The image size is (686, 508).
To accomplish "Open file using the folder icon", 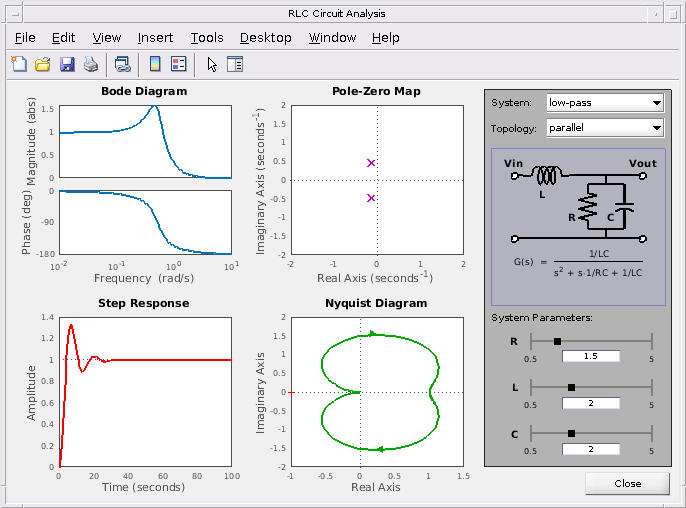I will pyautogui.click(x=43, y=64).
